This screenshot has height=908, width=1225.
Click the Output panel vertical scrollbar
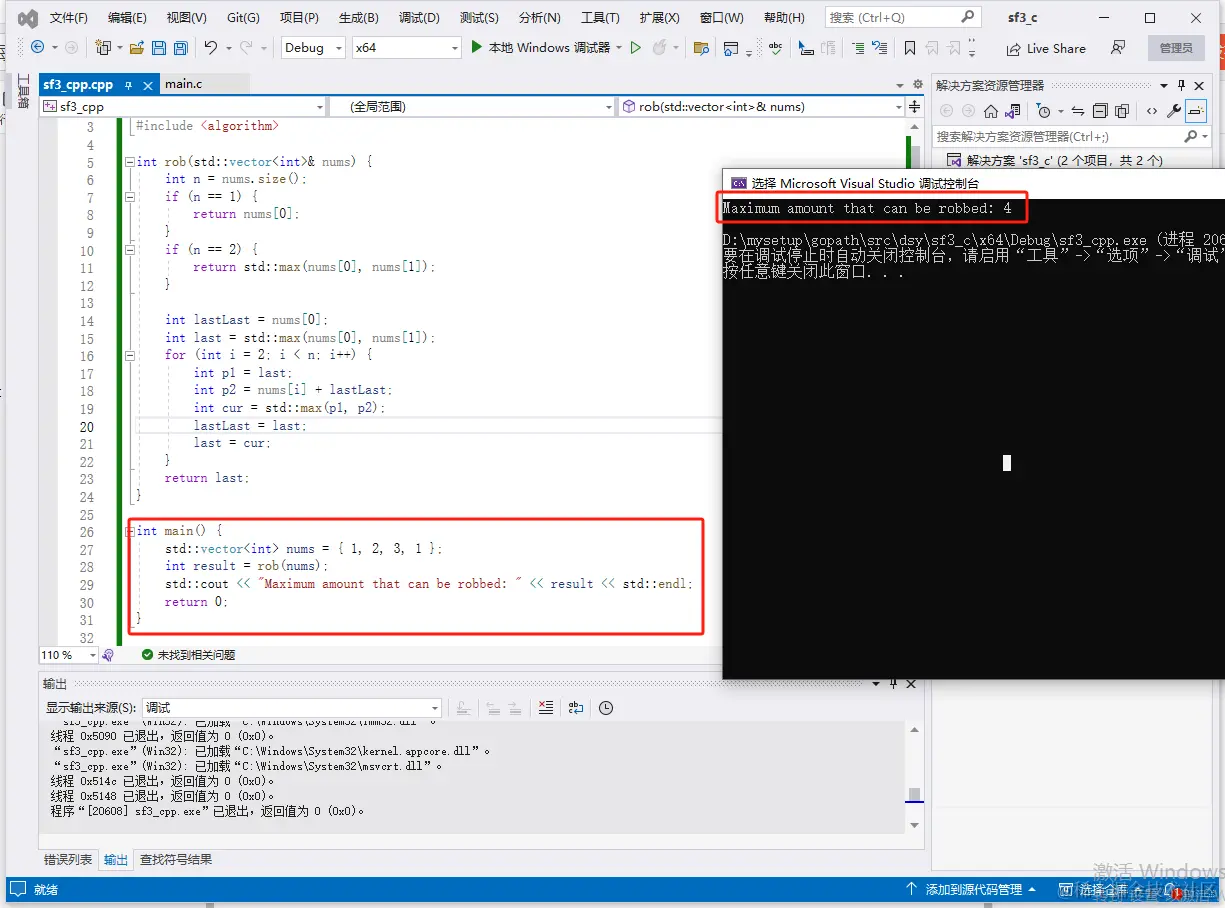point(913,776)
